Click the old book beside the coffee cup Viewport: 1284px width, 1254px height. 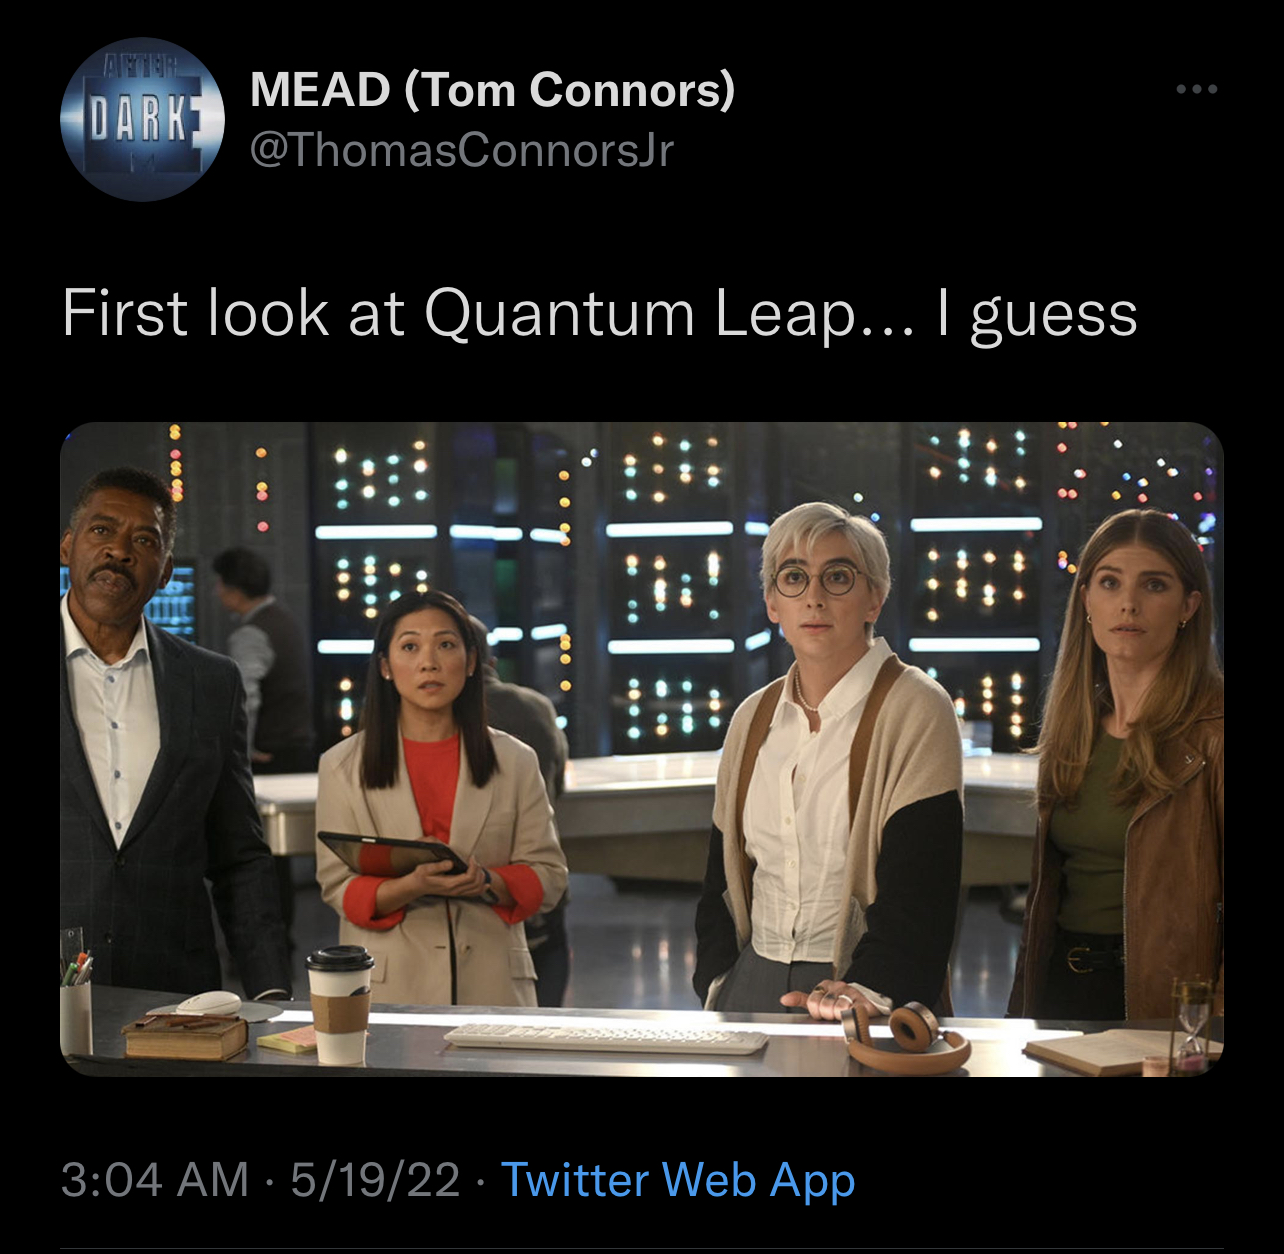(x=185, y=1036)
